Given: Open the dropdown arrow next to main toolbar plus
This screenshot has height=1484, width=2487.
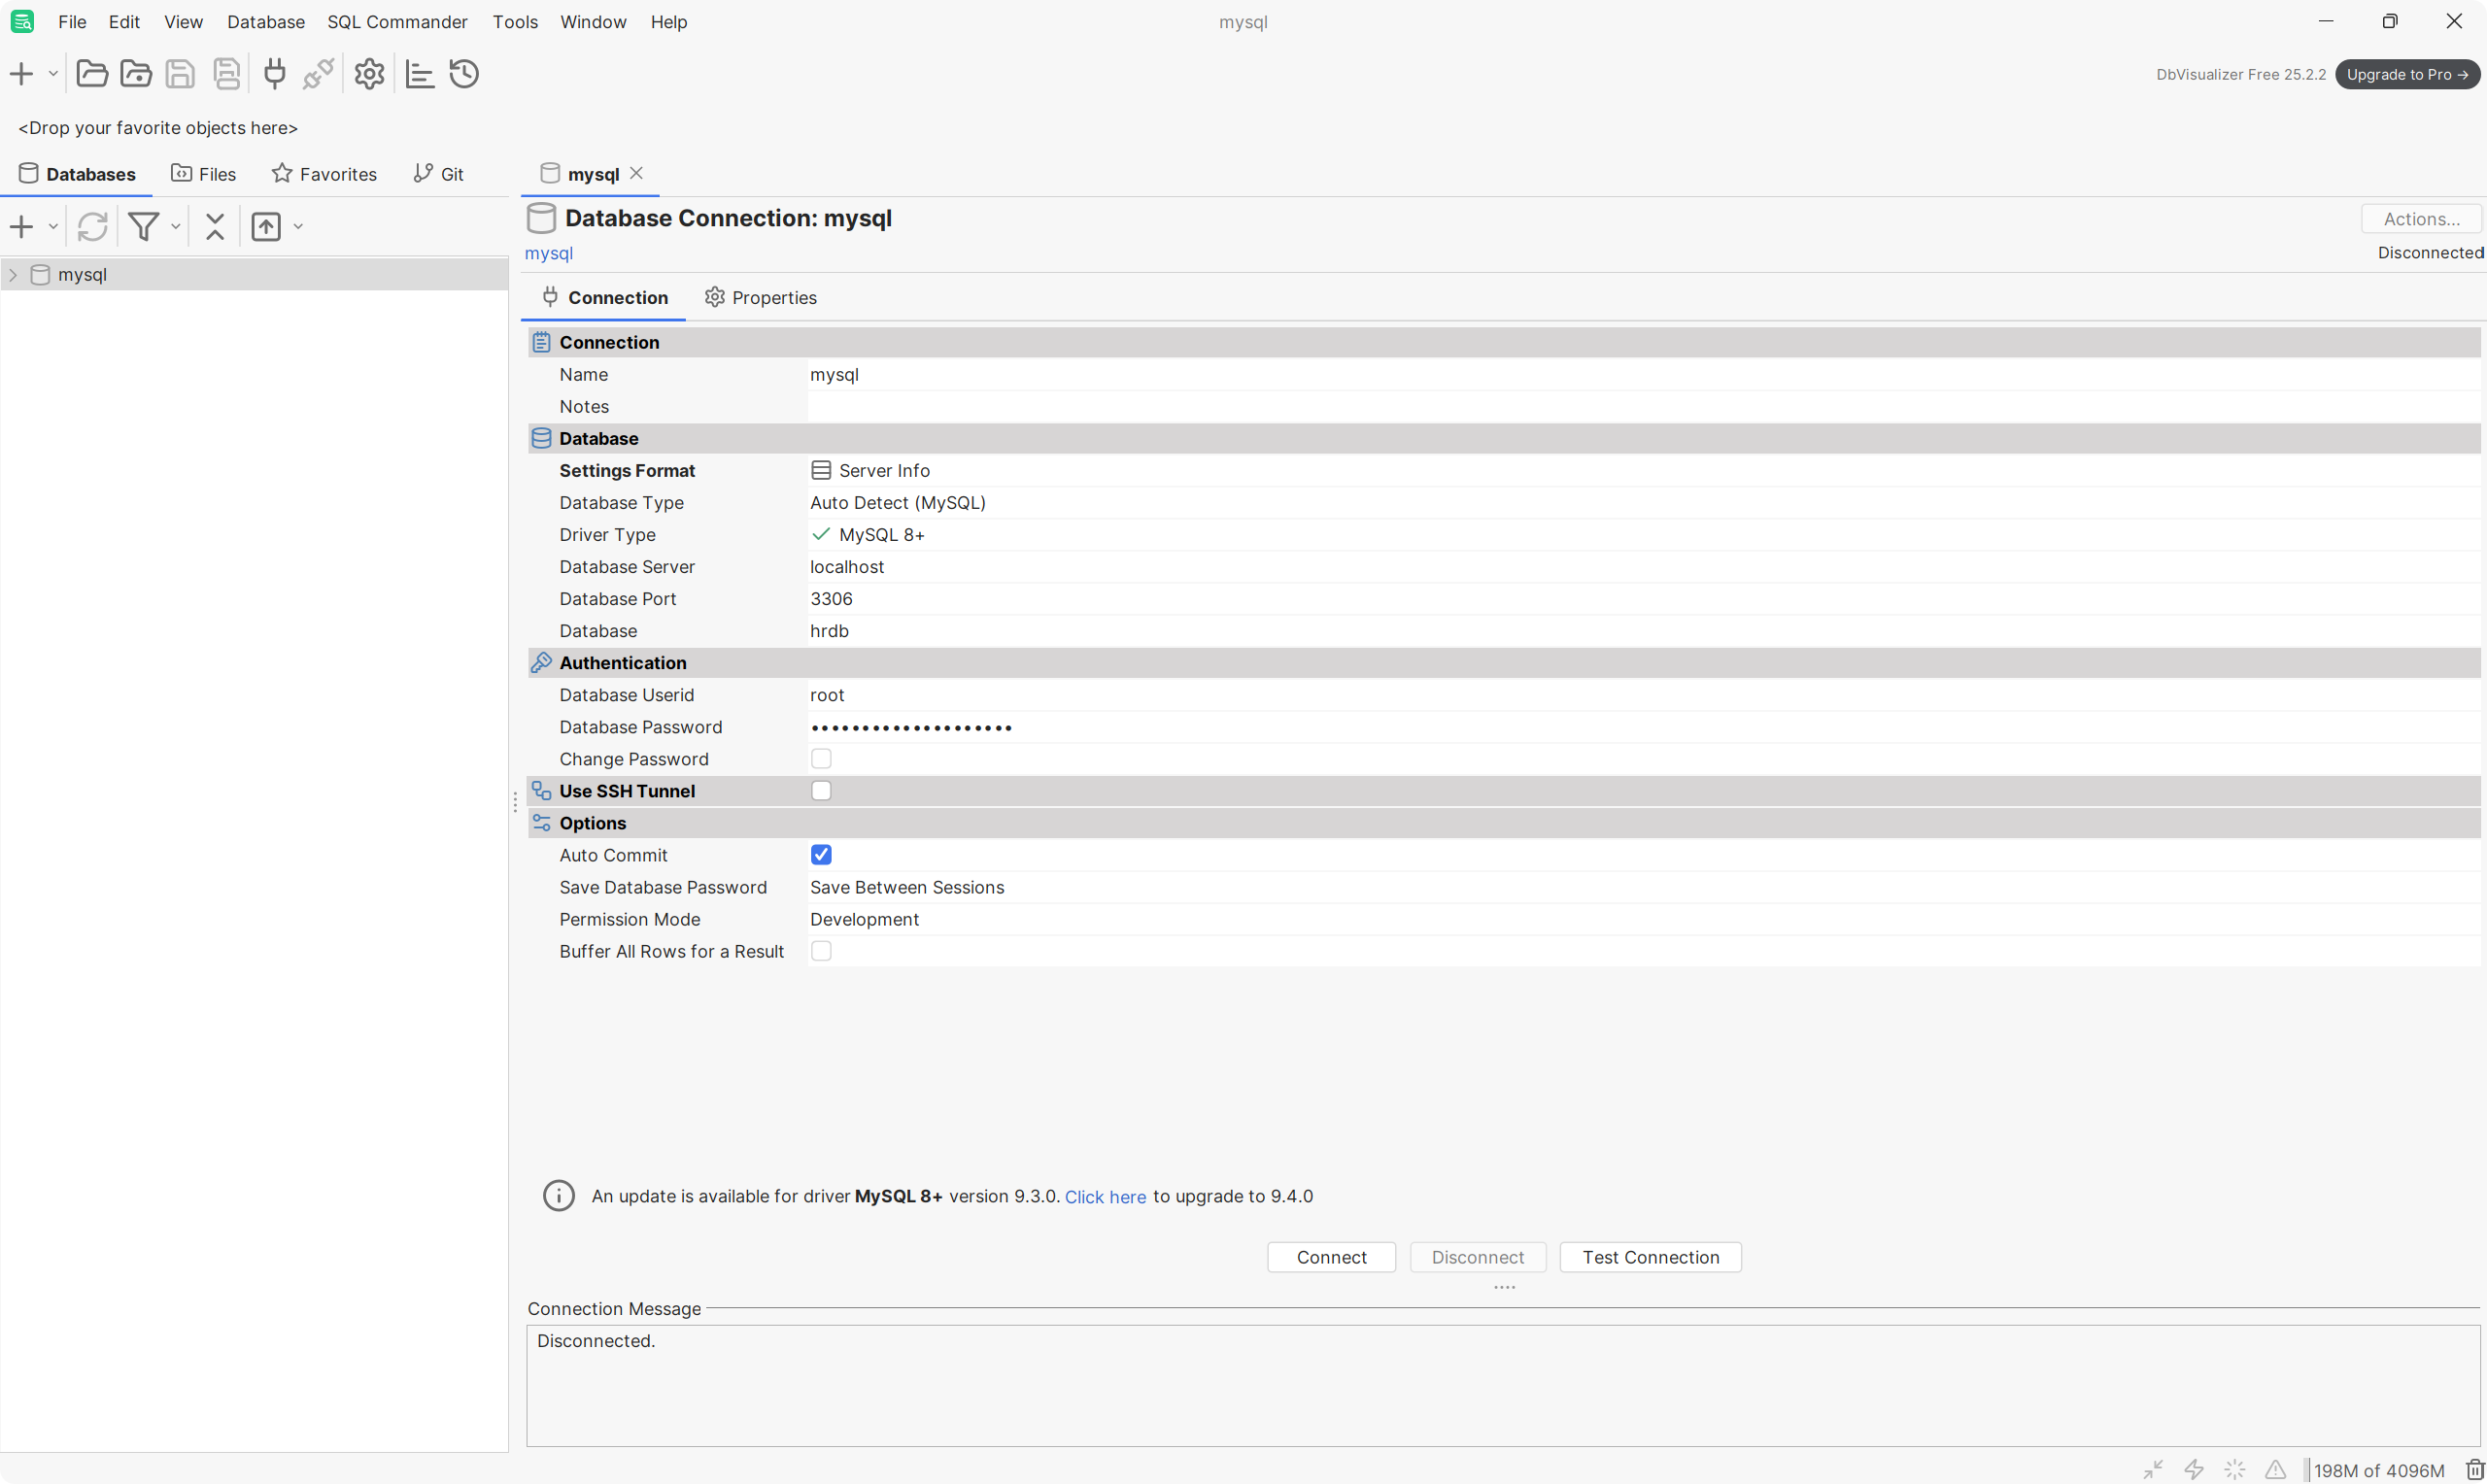Looking at the screenshot, I should pyautogui.click(x=53, y=74).
